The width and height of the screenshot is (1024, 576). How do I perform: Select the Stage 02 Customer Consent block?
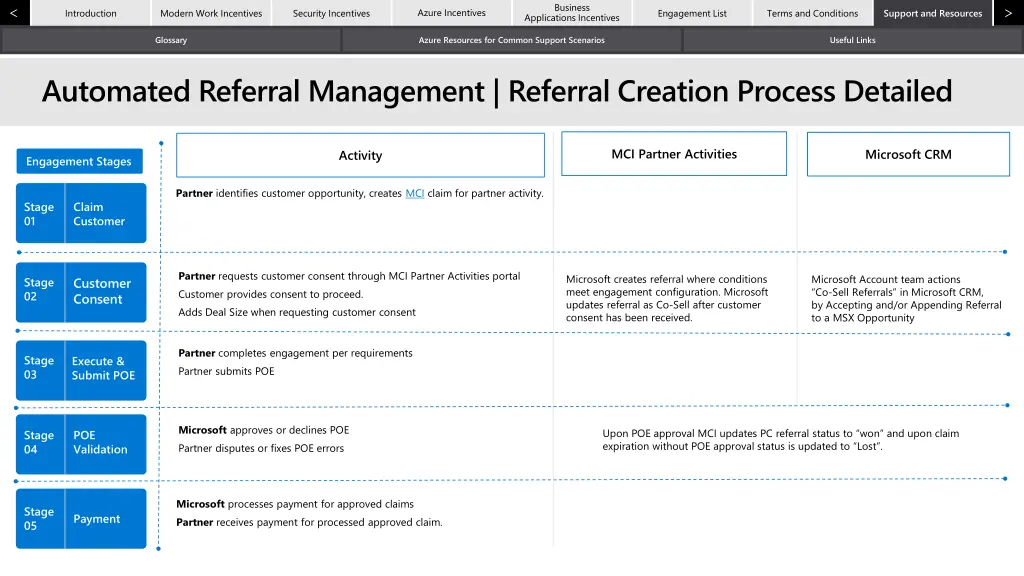coord(81,292)
